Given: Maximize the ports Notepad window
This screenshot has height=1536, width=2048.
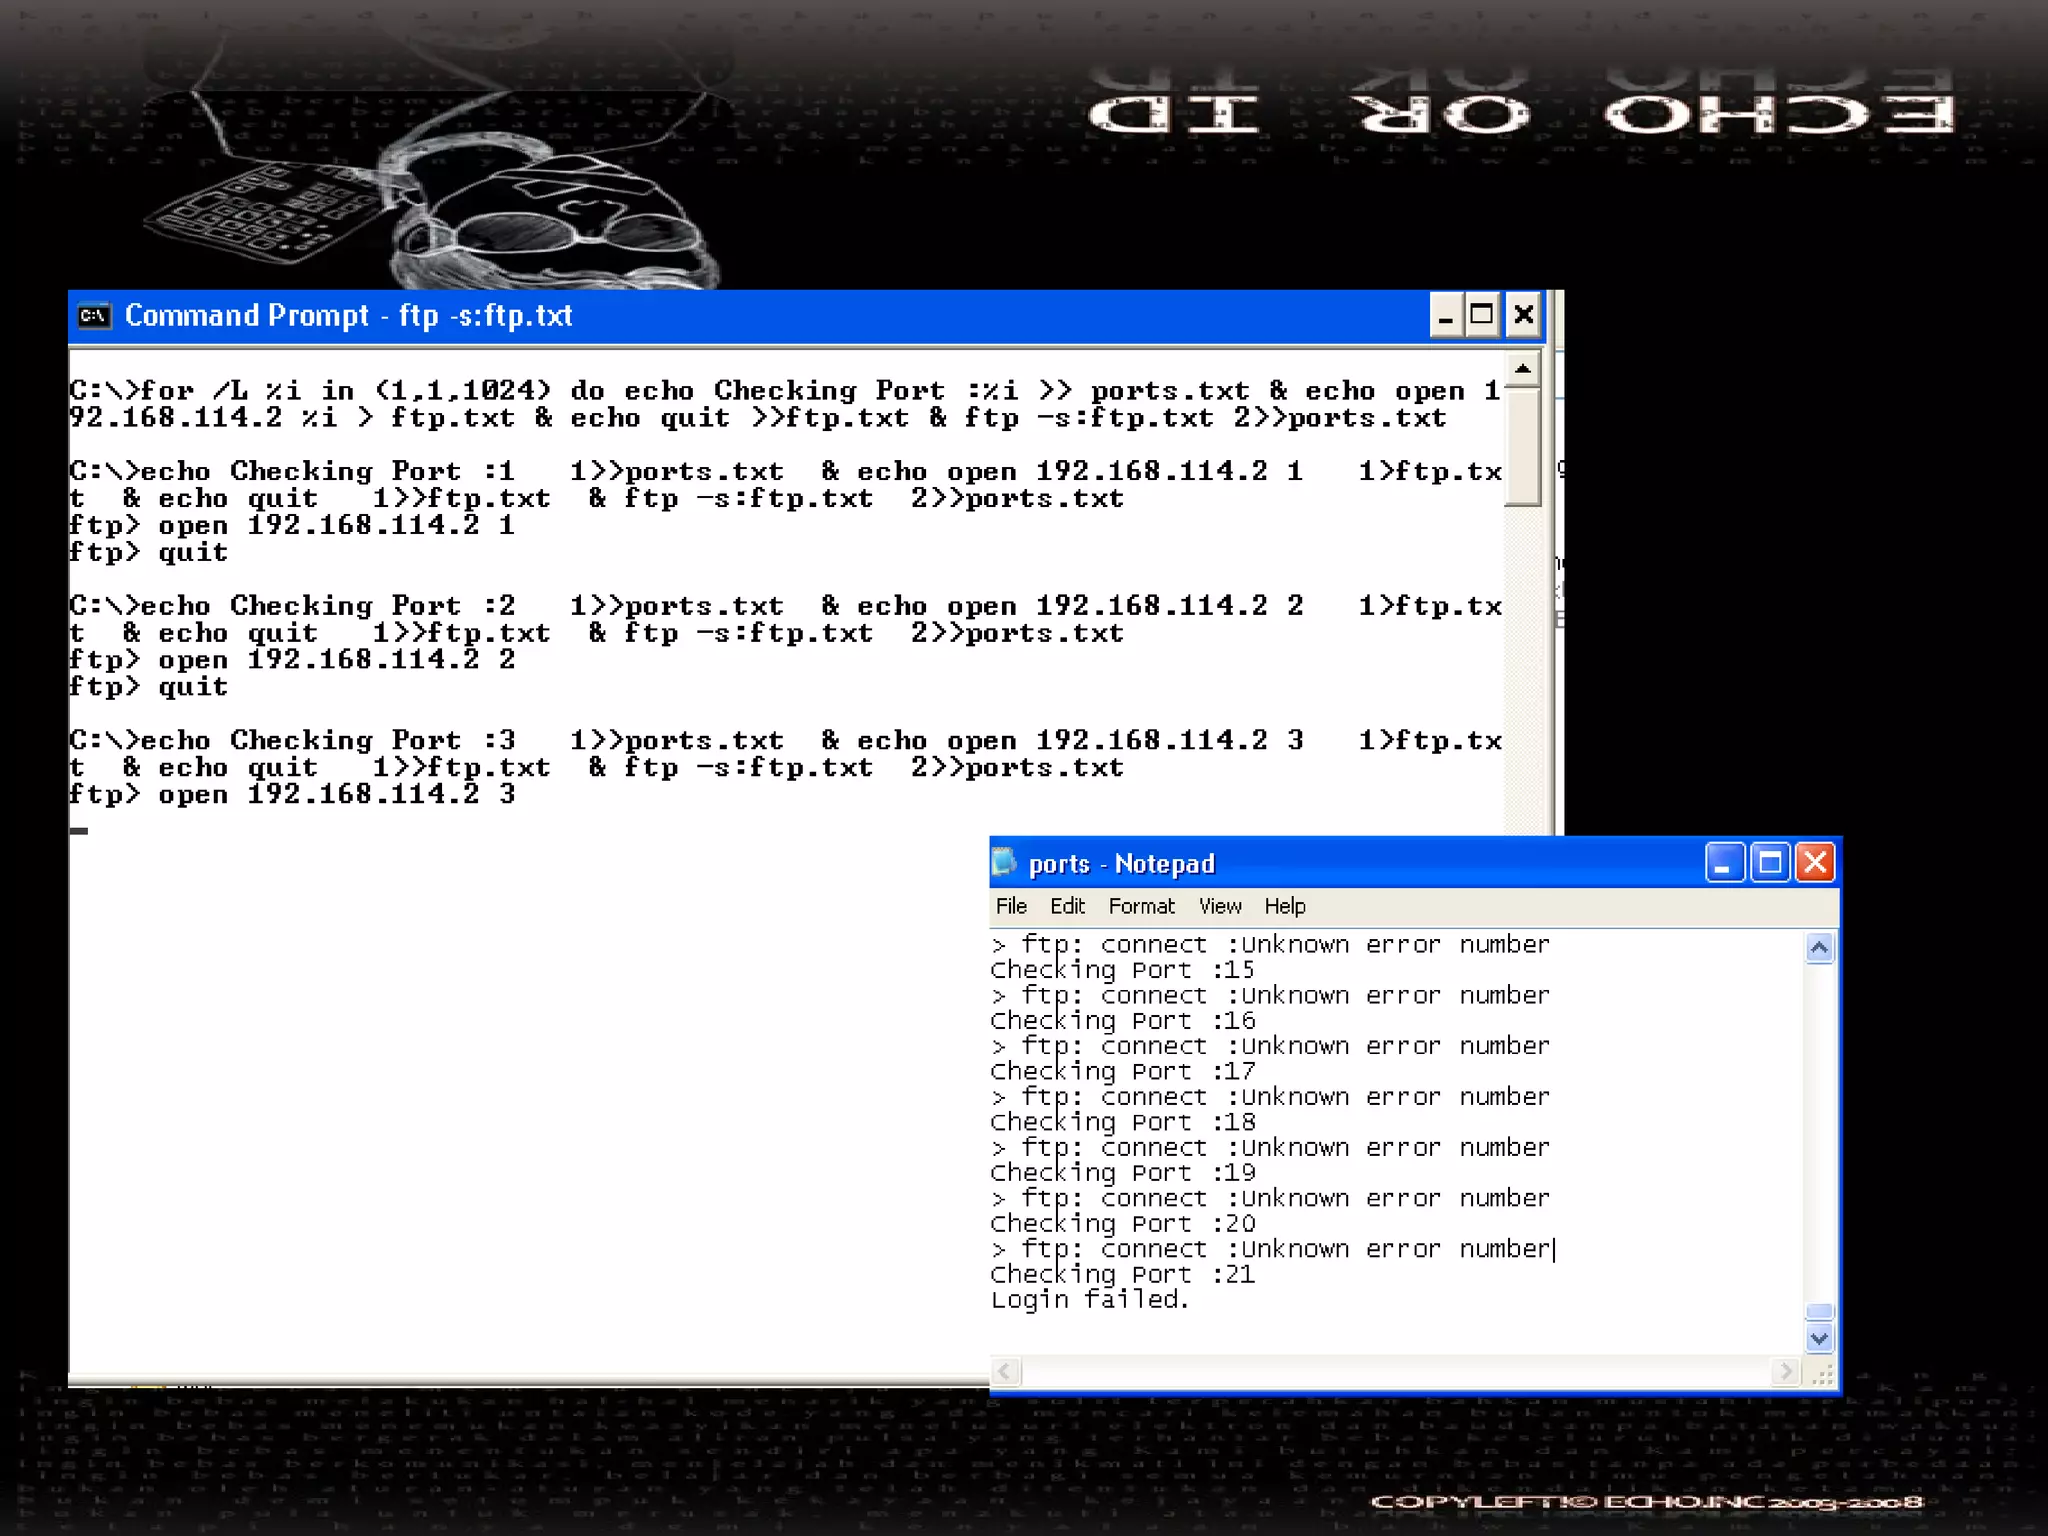Looking at the screenshot, I should coord(1770,862).
